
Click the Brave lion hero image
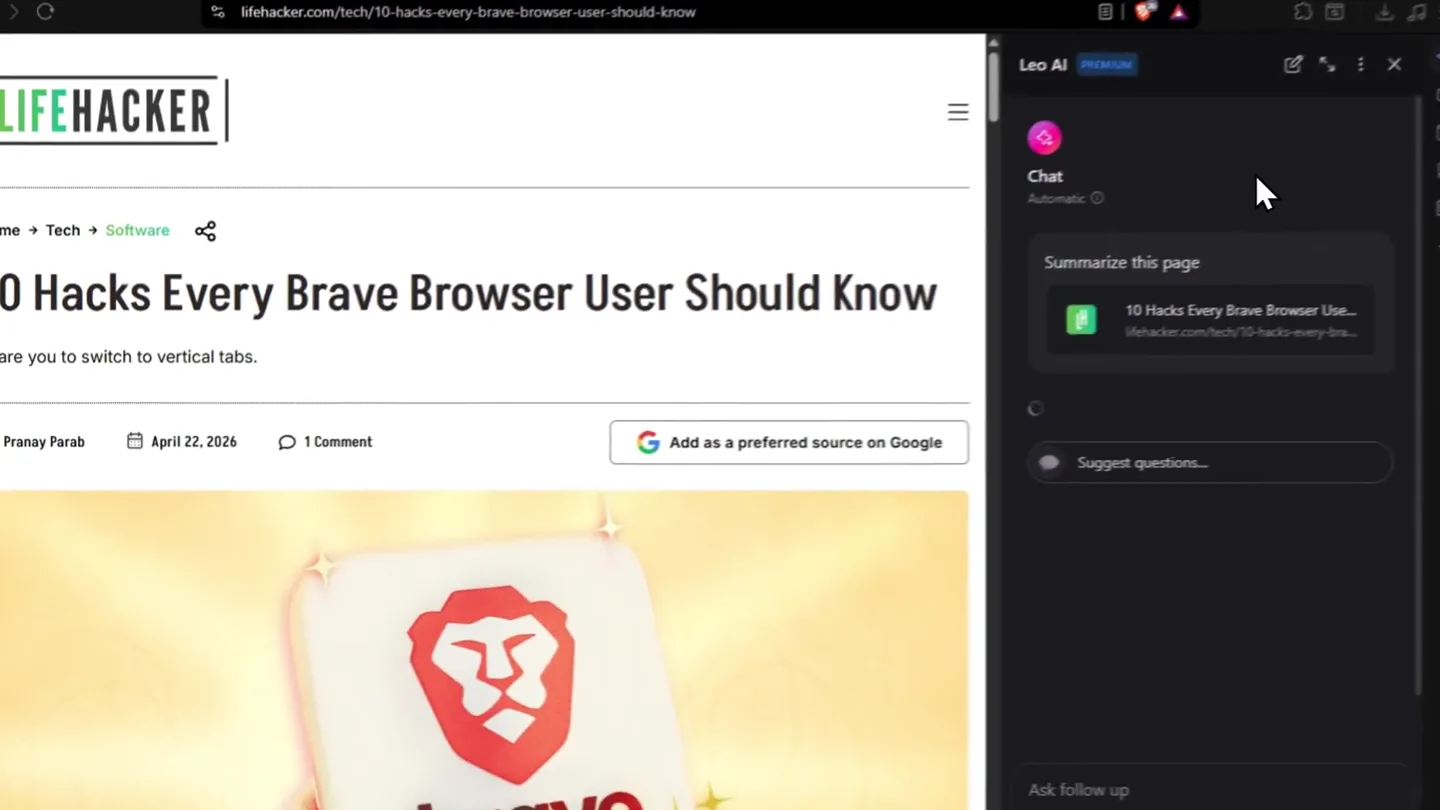(x=484, y=650)
